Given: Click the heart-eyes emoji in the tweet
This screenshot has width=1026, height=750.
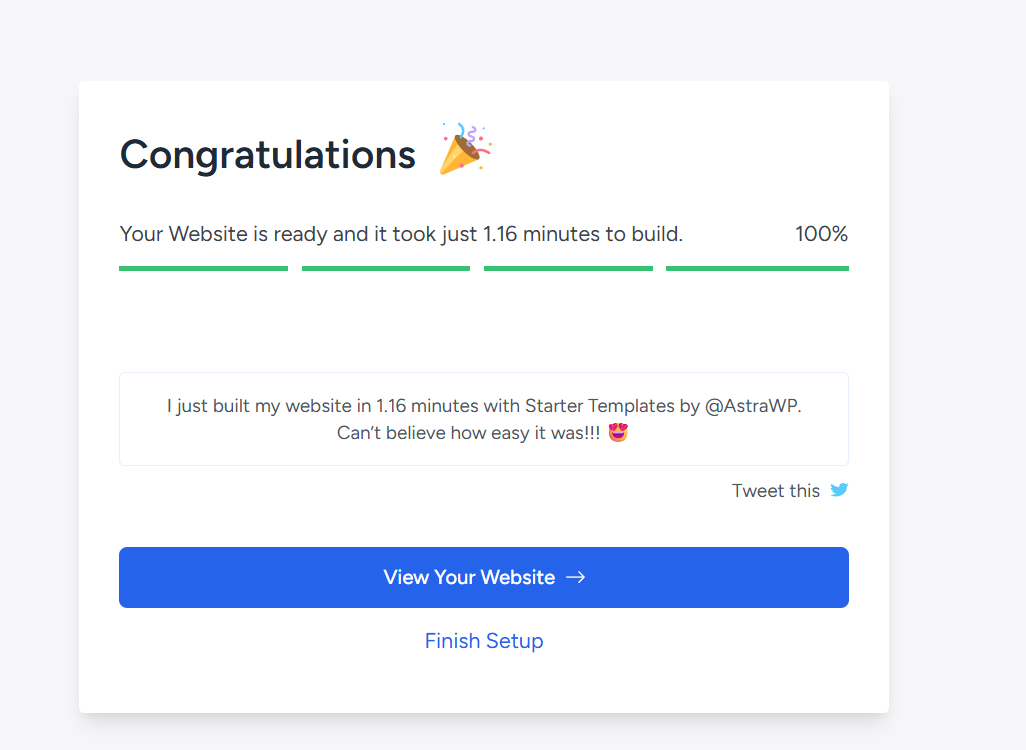Looking at the screenshot, I should tap(618, 433).
